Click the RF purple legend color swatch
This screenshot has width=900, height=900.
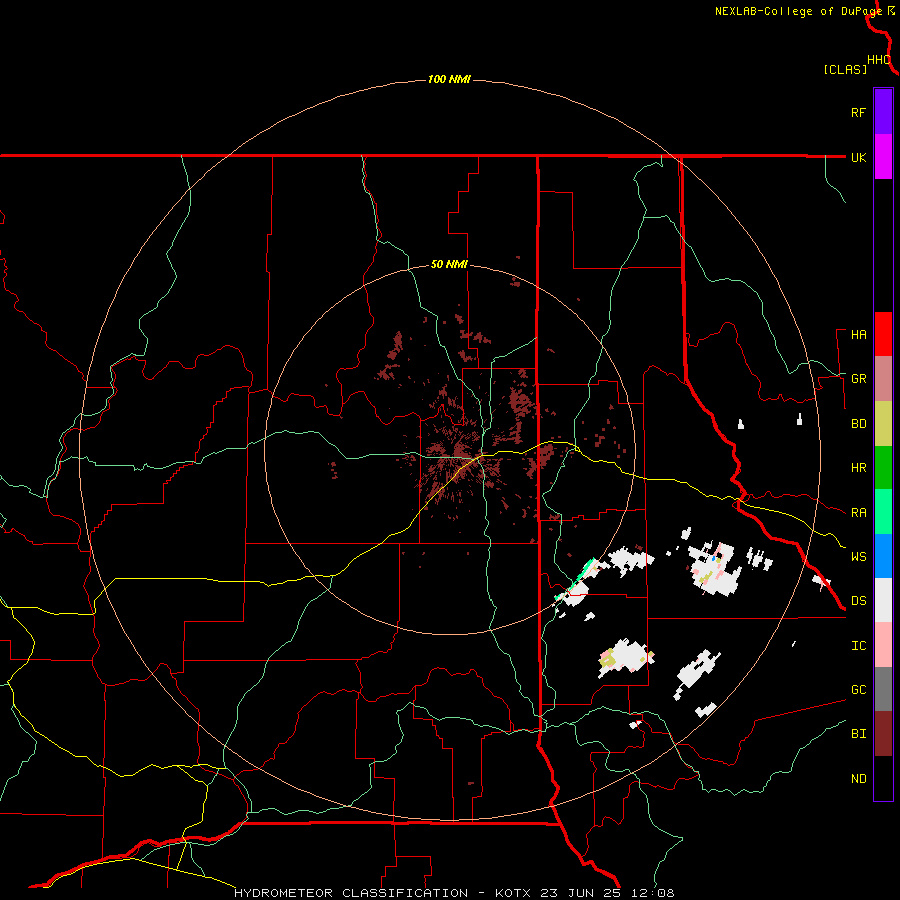[x=883, y=112]
